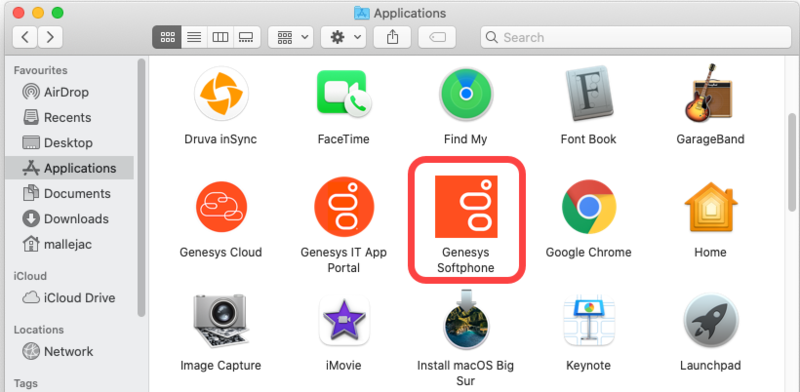Switch to column view

tap(220, 37)
